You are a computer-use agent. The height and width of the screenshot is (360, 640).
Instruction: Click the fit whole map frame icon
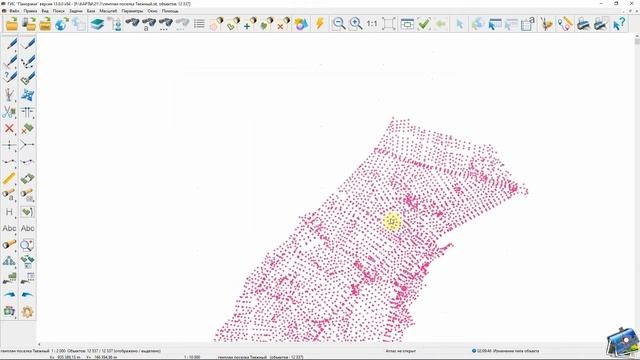pyautogui.click(x=389, y=24)
